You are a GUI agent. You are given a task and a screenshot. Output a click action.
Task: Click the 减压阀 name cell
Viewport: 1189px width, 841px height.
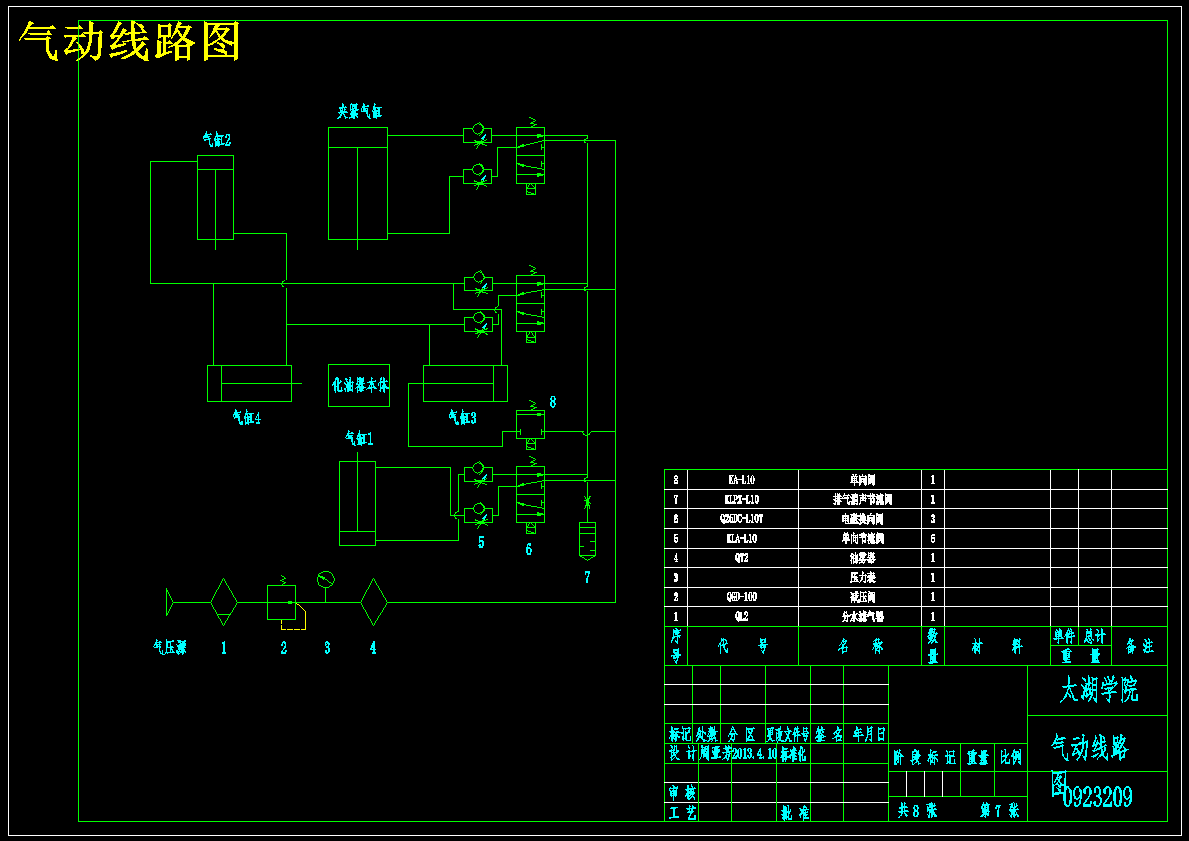[x=860, y=597]
